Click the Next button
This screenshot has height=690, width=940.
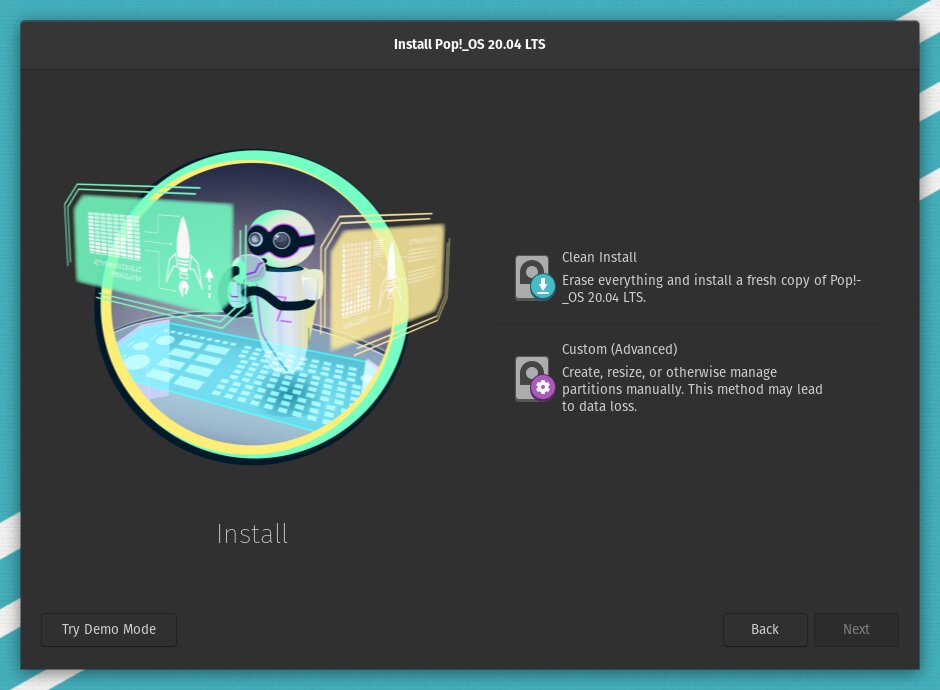coord(856,629)
